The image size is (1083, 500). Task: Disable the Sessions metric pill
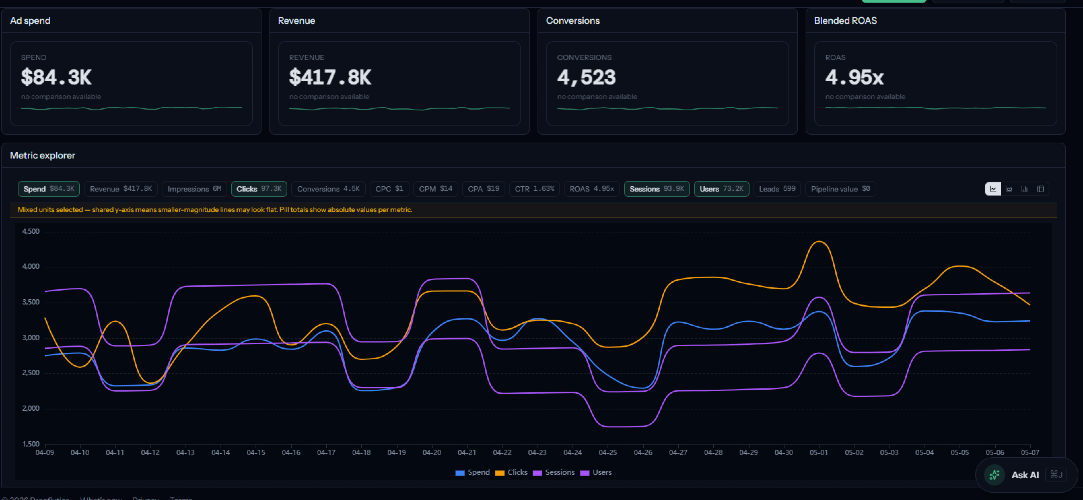(657, 189)
